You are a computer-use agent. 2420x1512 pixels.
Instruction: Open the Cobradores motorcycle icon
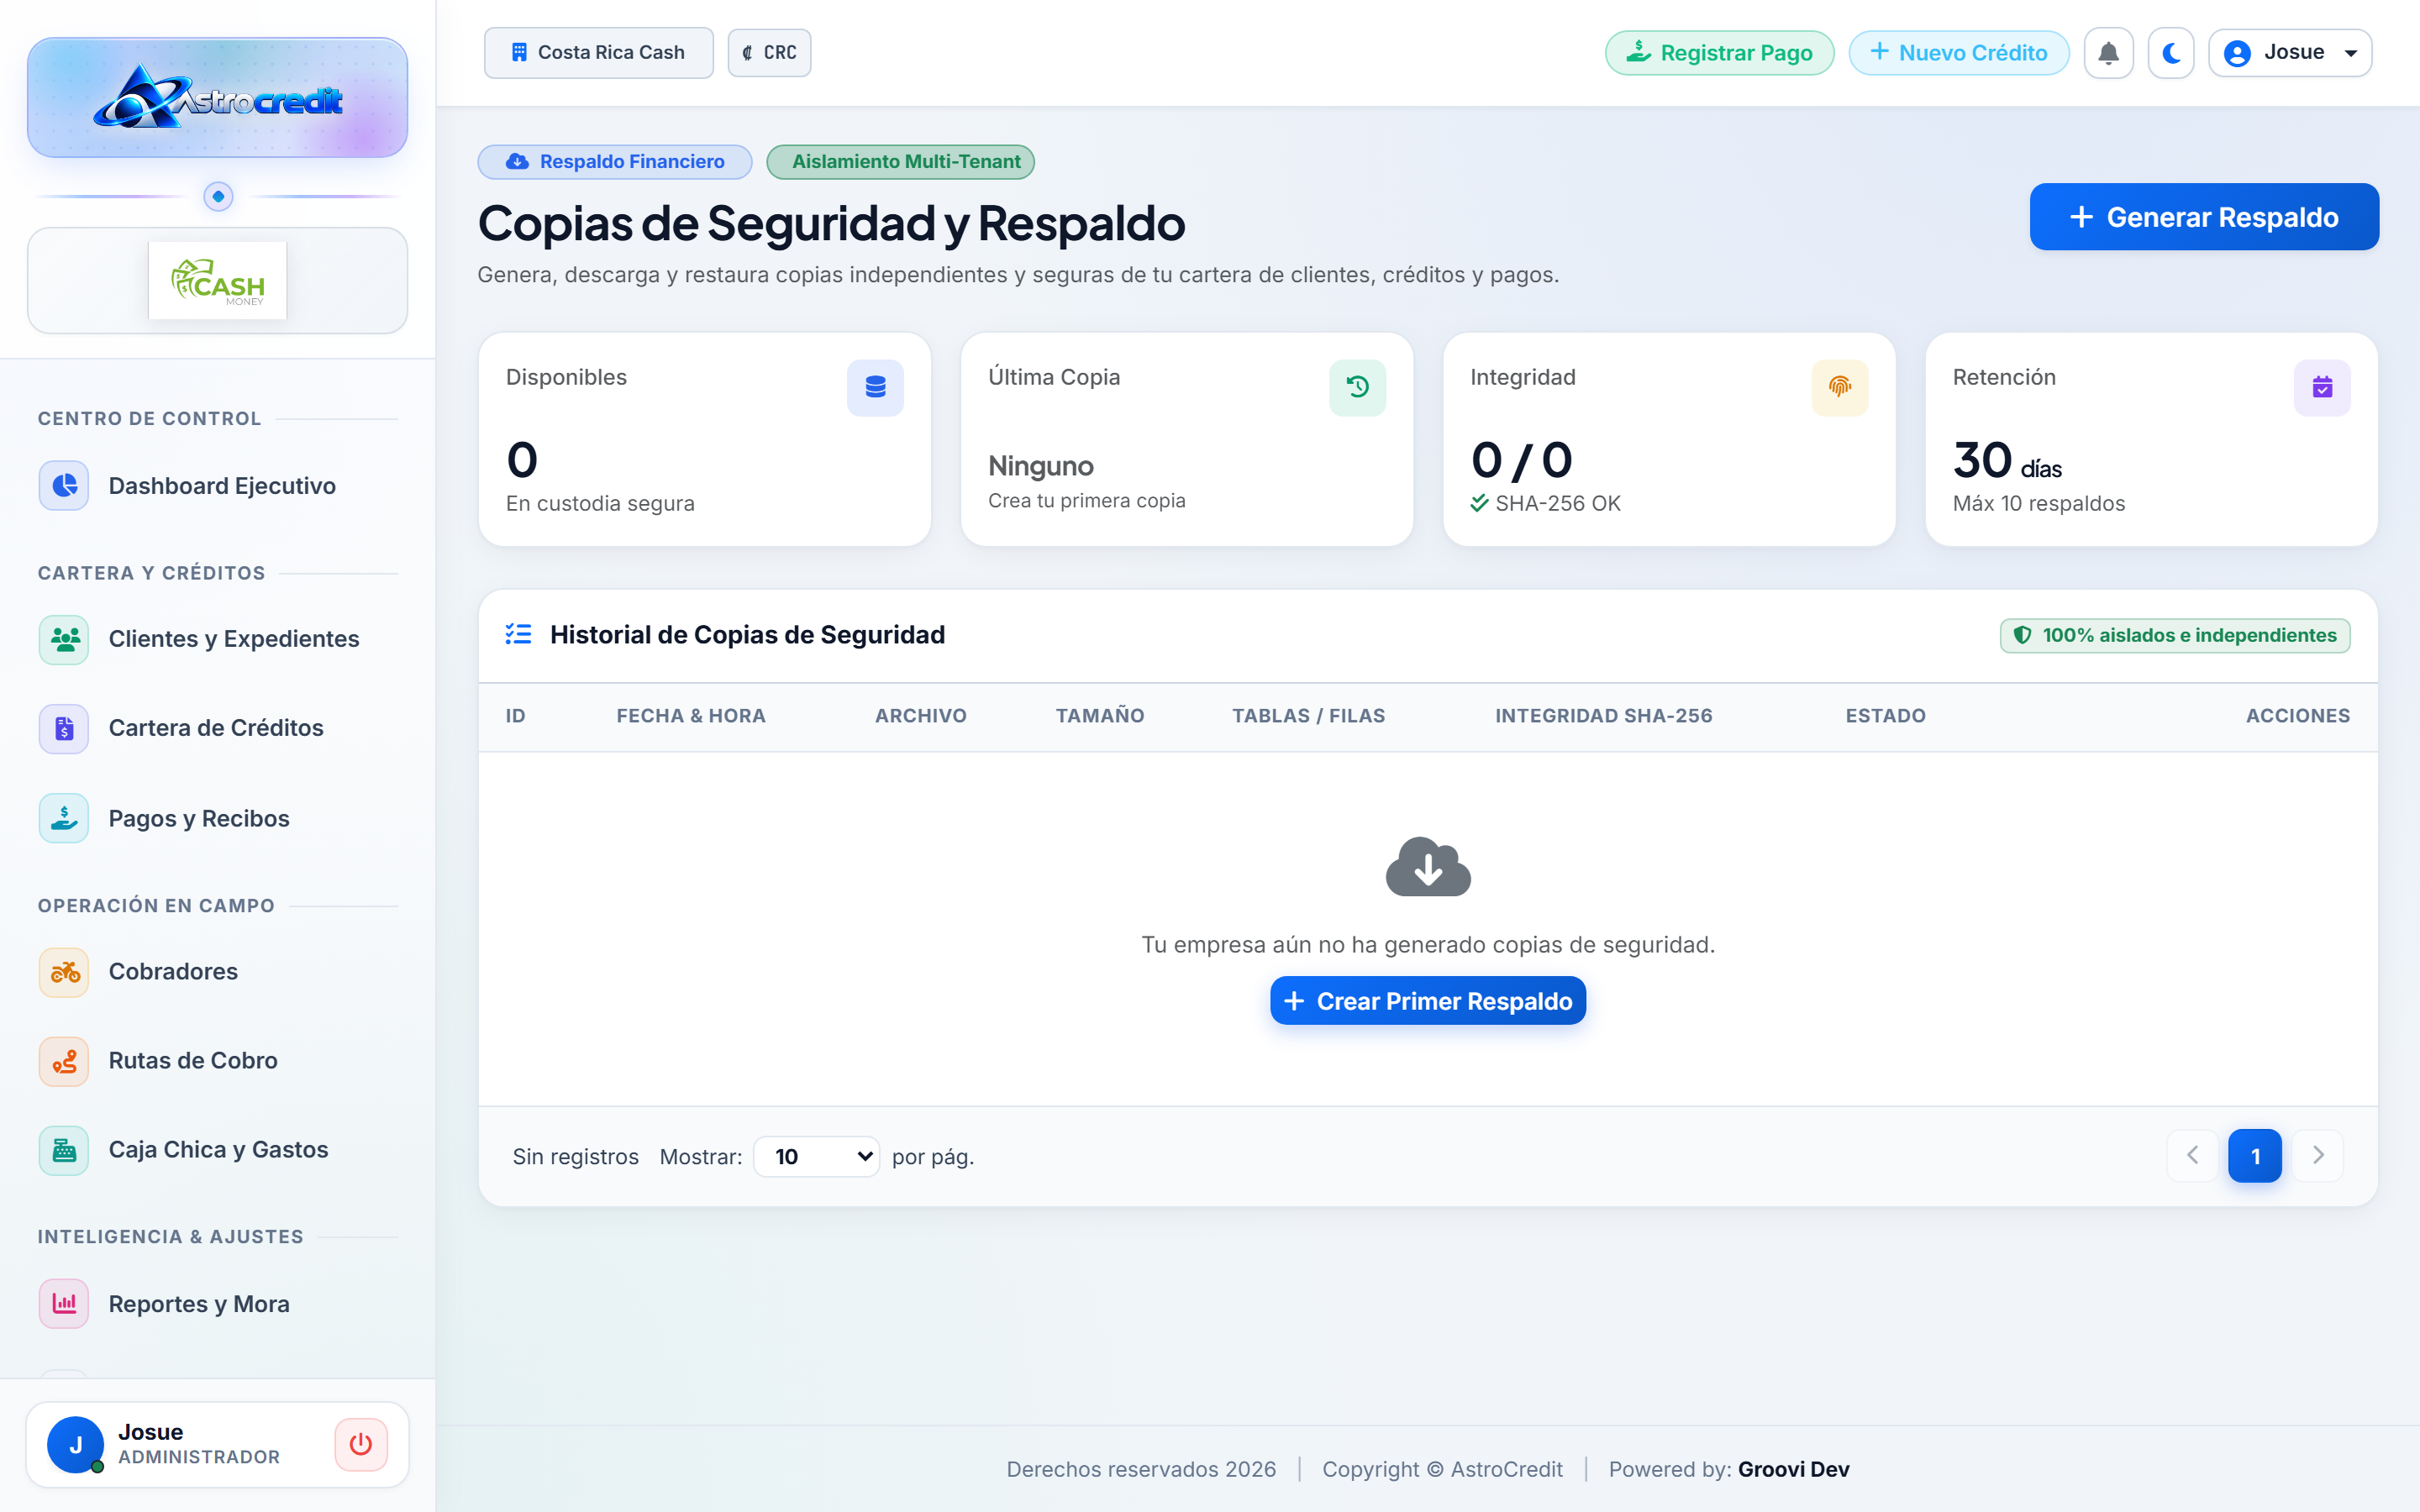click(64, 972)
